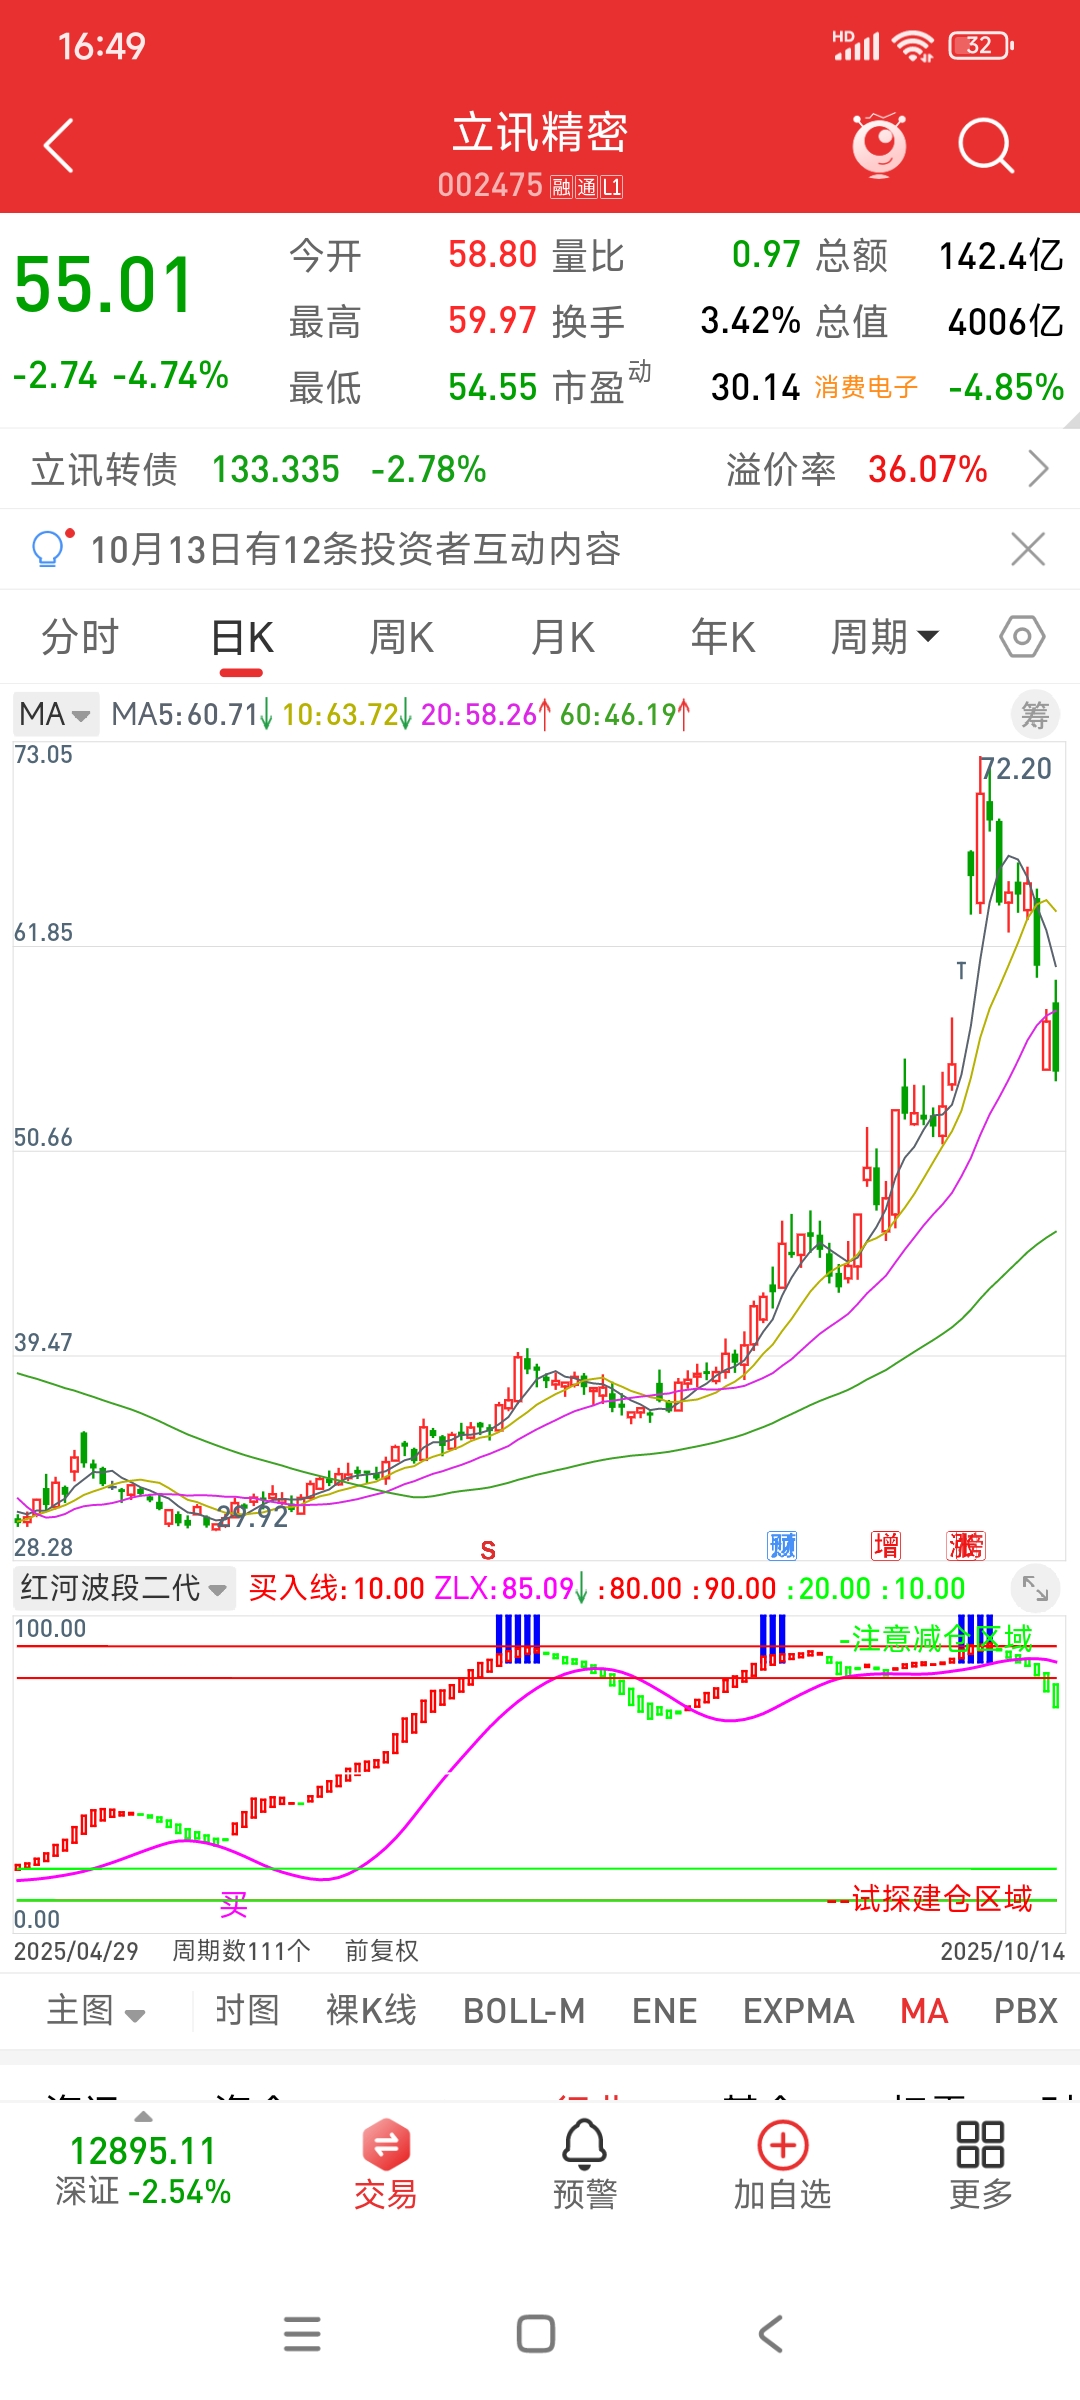
Task: Select the 日K daily chart tab
Action: pos(242,637)
